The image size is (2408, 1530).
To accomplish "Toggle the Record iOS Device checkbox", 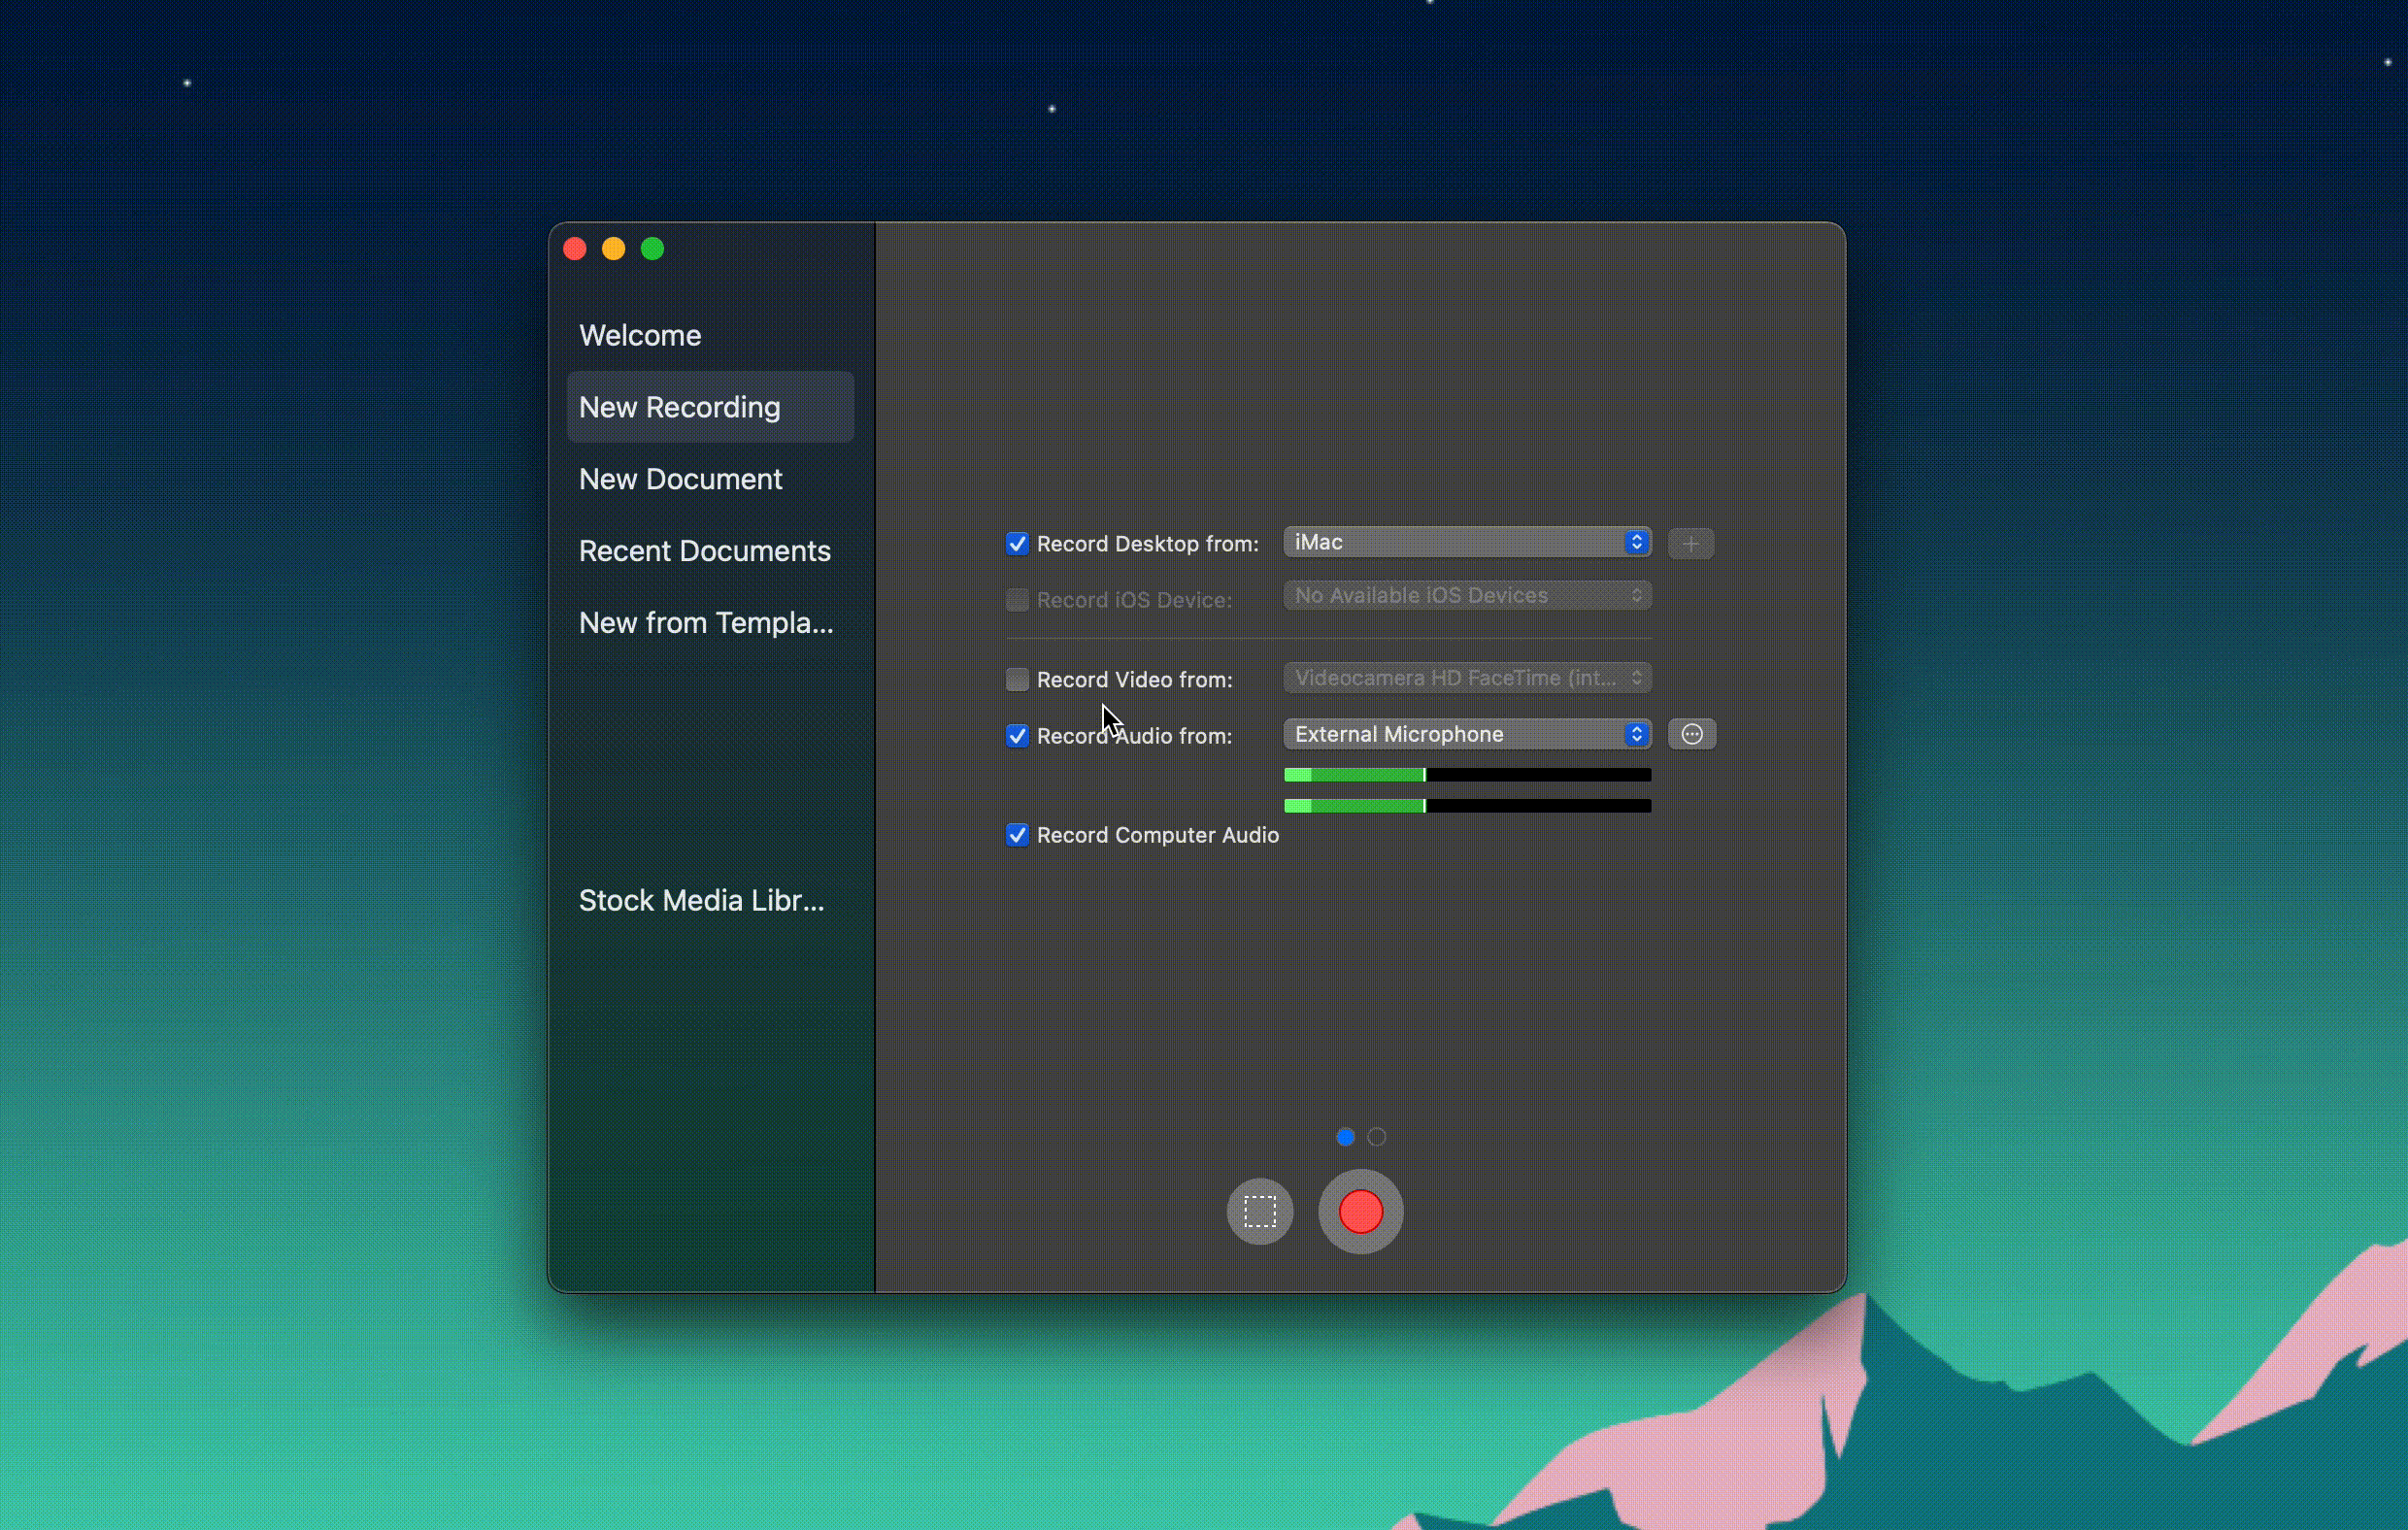I will (x=1016, y=600).
